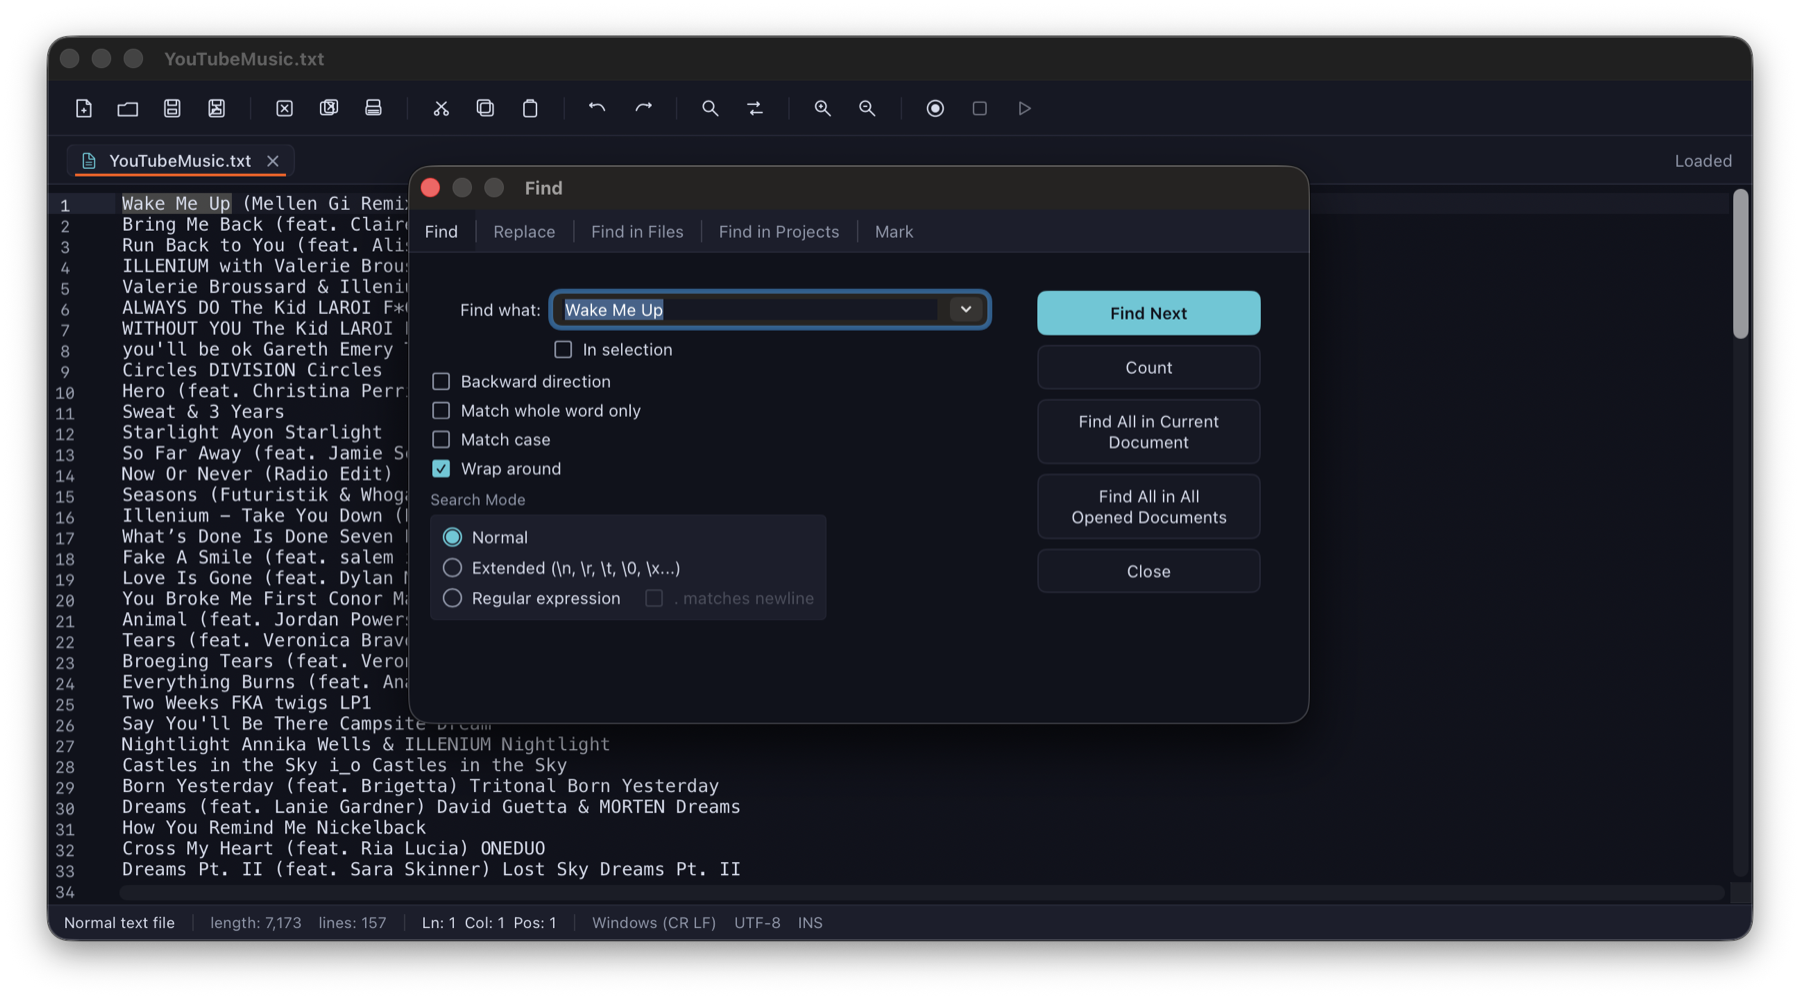Create a new file

(84, 108)
